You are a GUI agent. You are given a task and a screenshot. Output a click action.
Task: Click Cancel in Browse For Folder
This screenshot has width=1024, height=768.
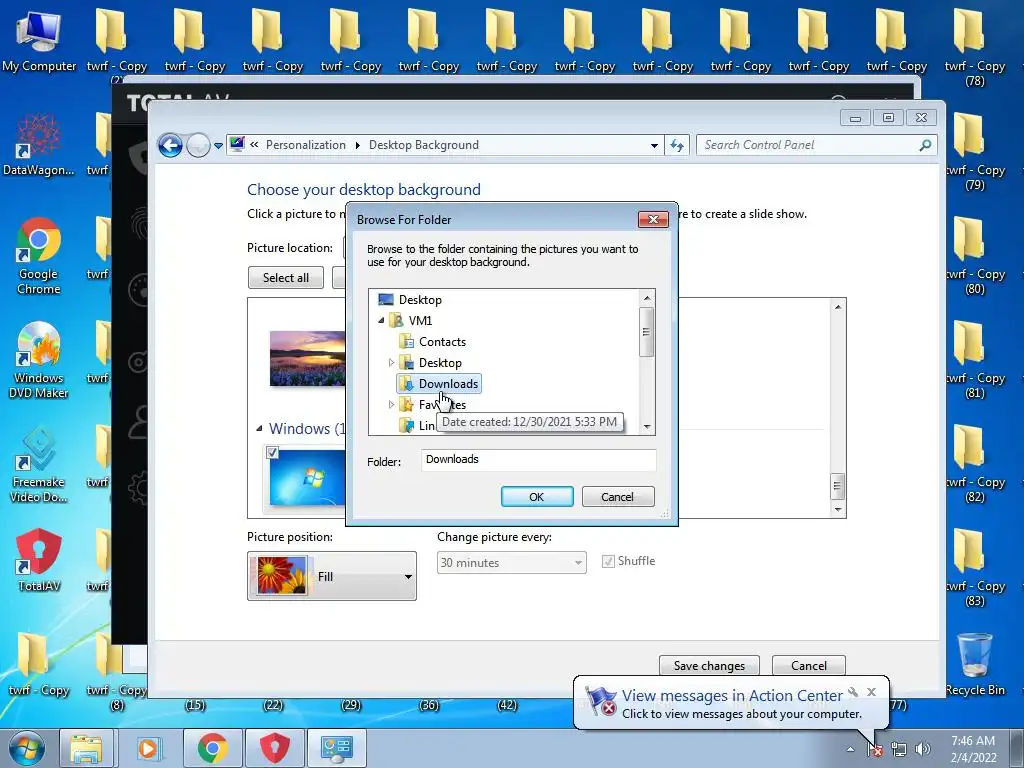[617, 496]
